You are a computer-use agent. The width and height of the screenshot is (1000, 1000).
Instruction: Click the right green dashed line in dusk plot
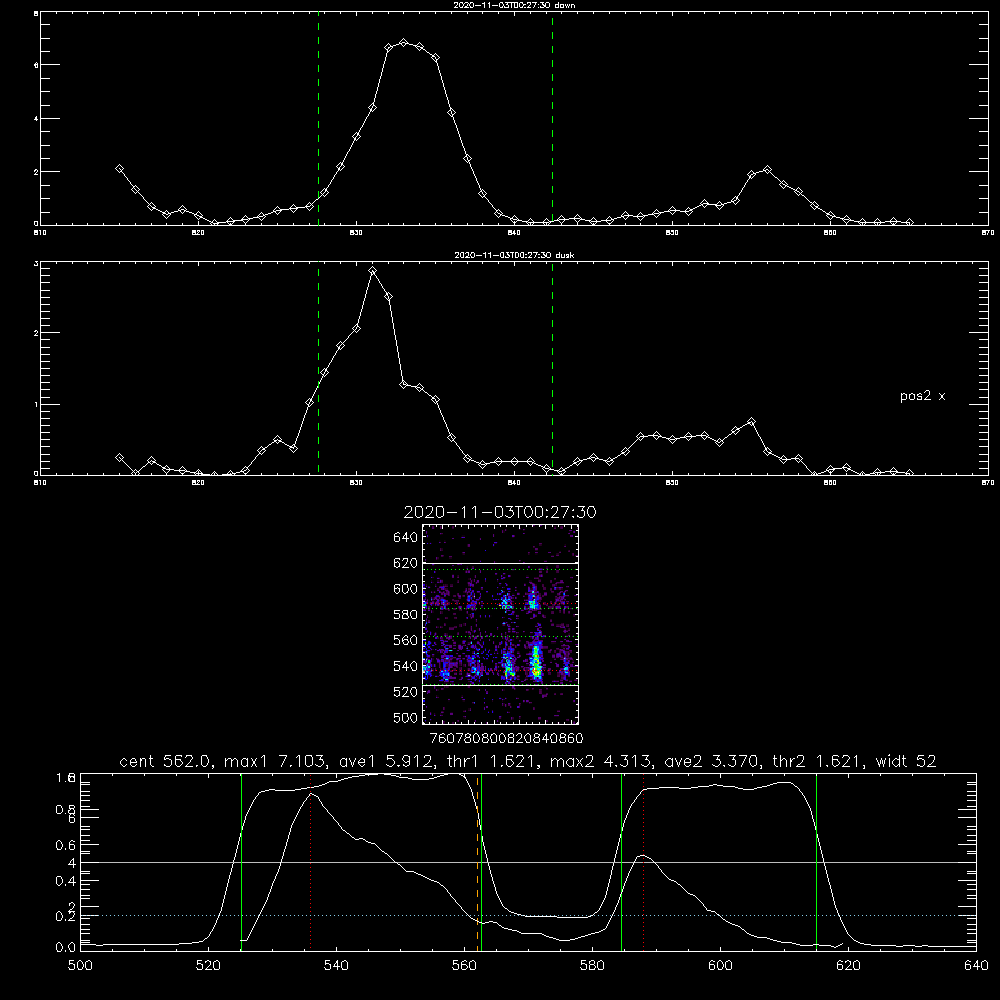552,368
